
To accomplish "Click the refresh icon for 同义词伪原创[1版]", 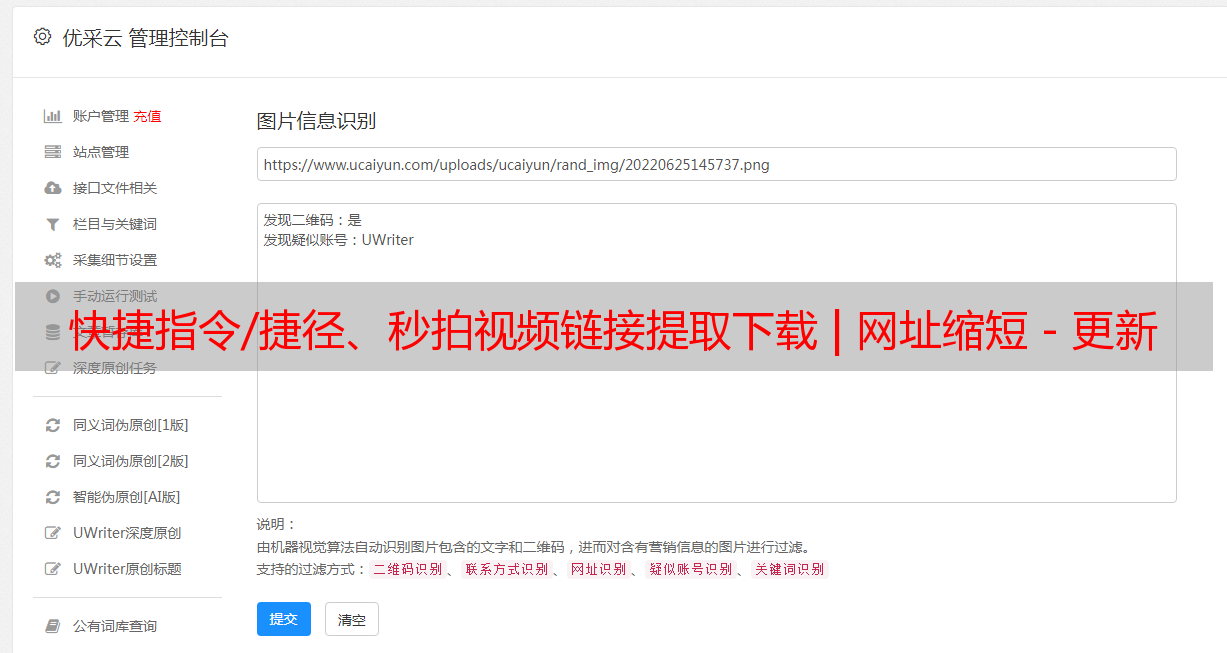I will point(53,425).
